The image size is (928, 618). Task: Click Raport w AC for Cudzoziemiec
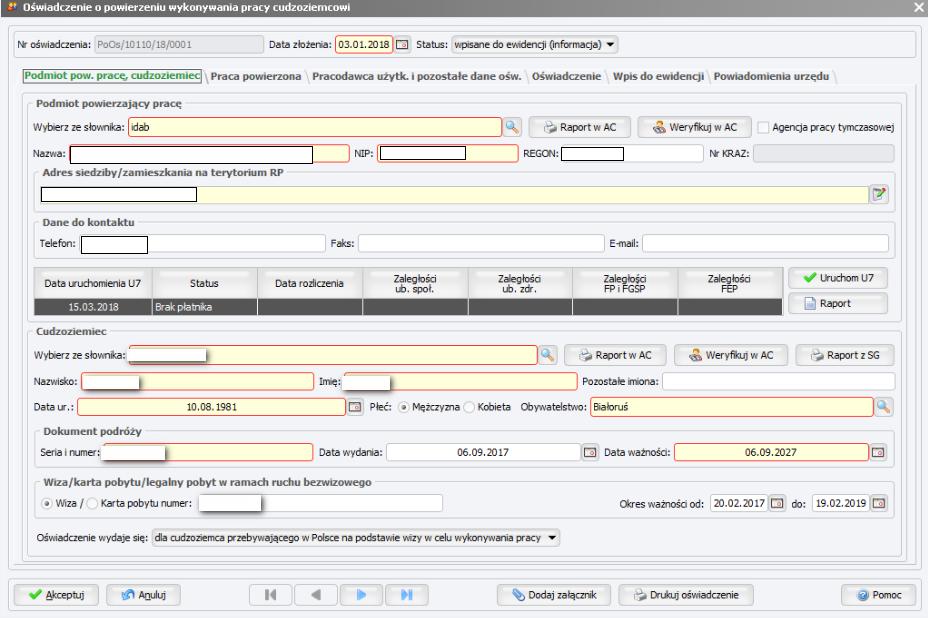[615, 355]
